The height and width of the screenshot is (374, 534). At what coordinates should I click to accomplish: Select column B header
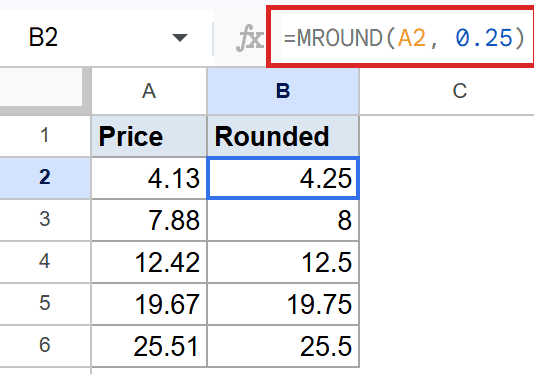(283, 91)
